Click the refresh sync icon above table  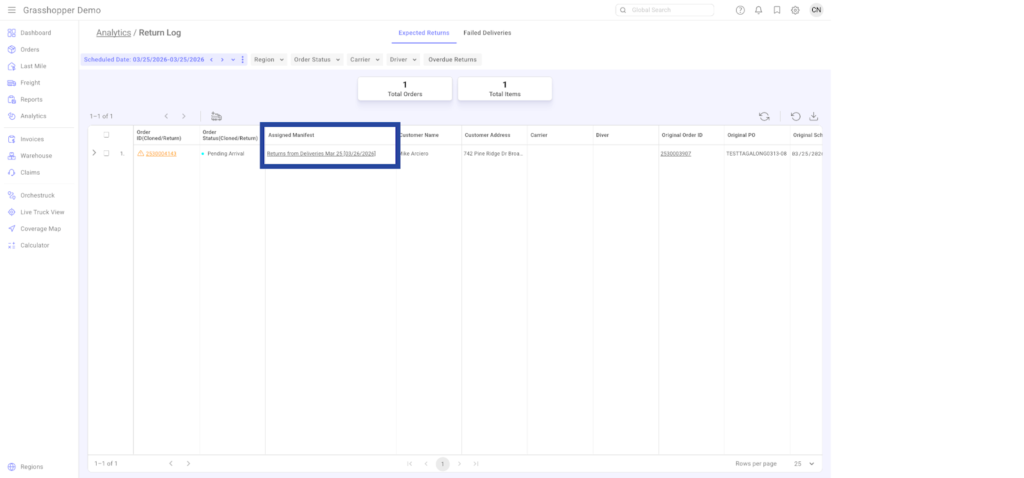[764, 116]
